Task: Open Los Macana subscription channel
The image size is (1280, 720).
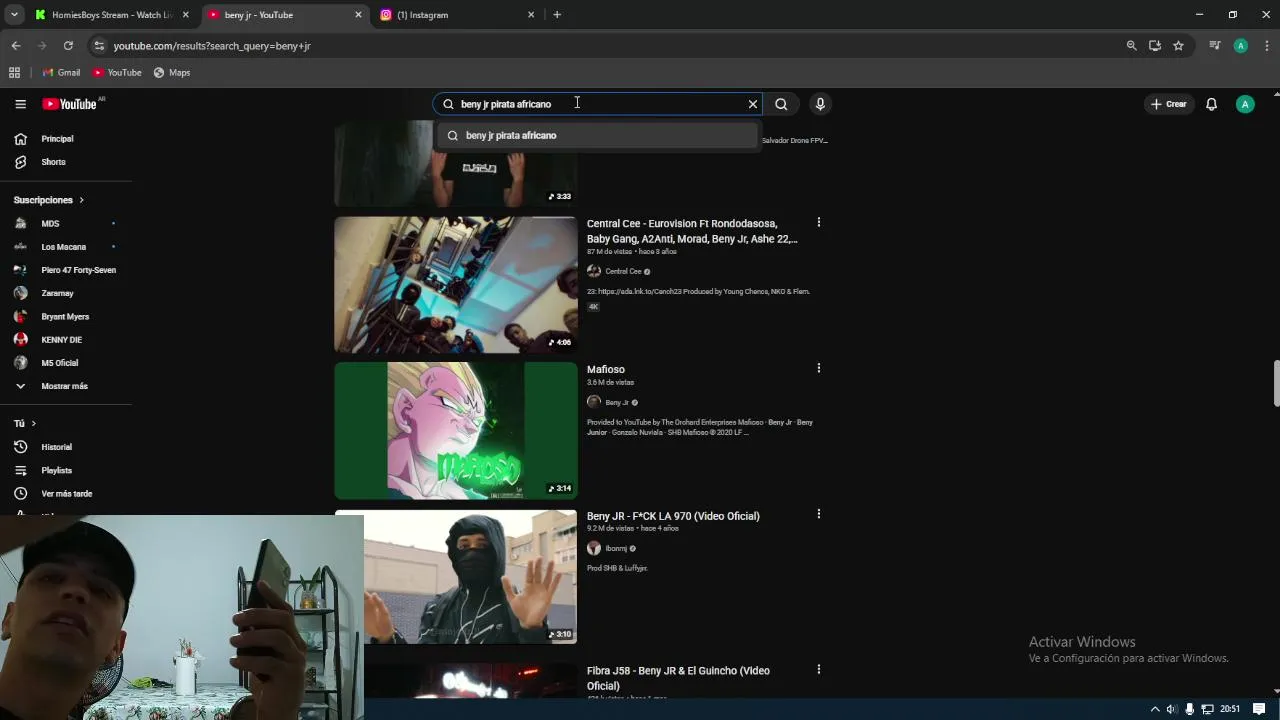Action: 65,247
